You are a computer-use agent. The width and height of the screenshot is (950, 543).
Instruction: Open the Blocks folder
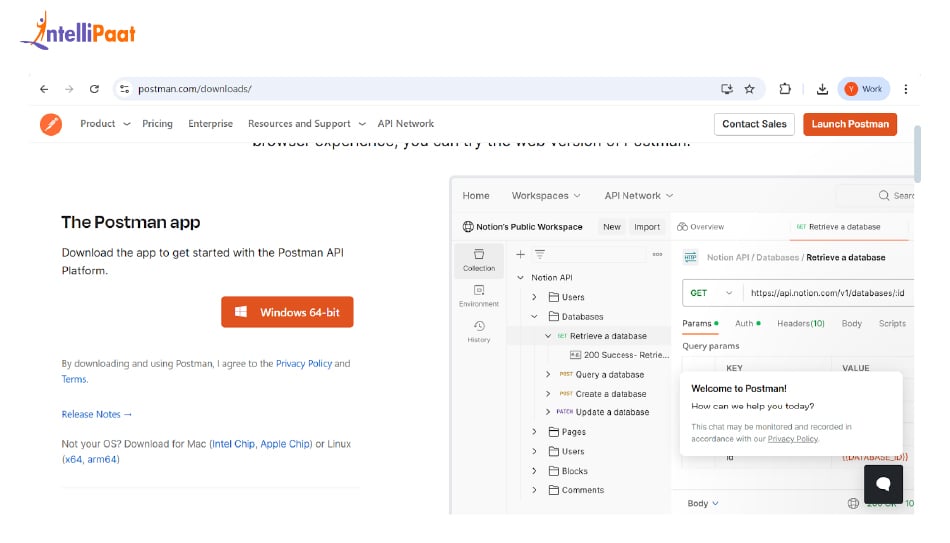point(568,471)
